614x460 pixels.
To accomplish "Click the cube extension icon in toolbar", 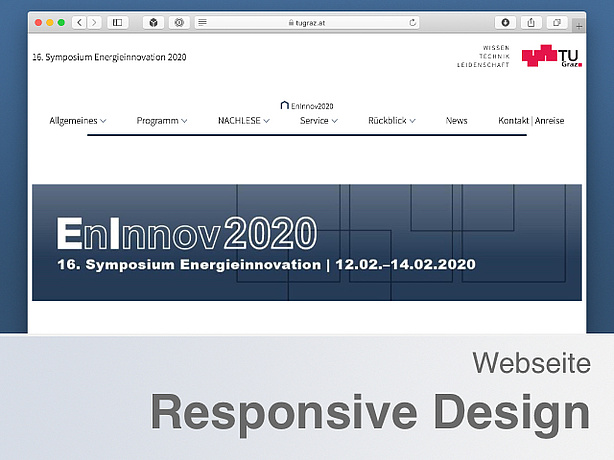I will click(153, 22).
